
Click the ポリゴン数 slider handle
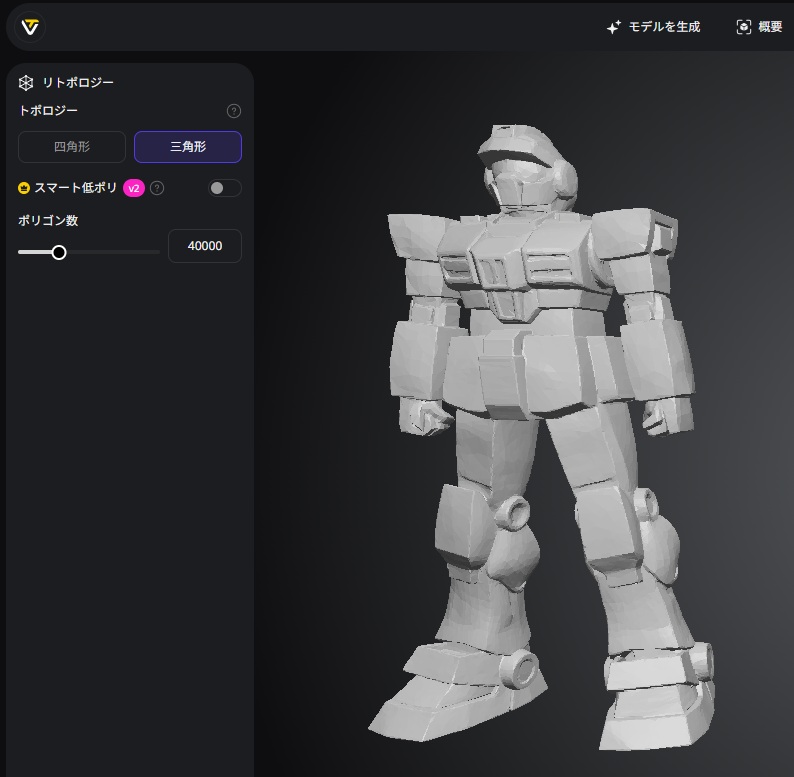[59, 252]
